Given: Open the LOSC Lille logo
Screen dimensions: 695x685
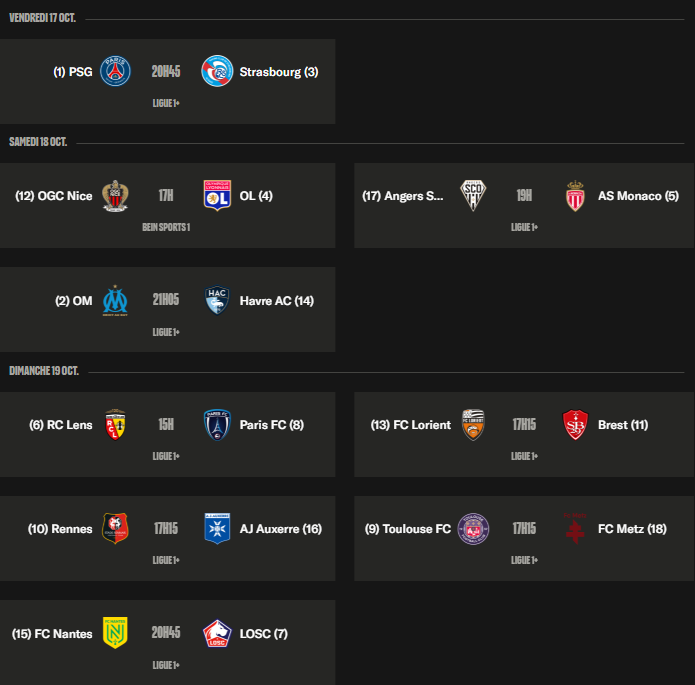Looking at the screenshot, I should (x=217, y=633).
